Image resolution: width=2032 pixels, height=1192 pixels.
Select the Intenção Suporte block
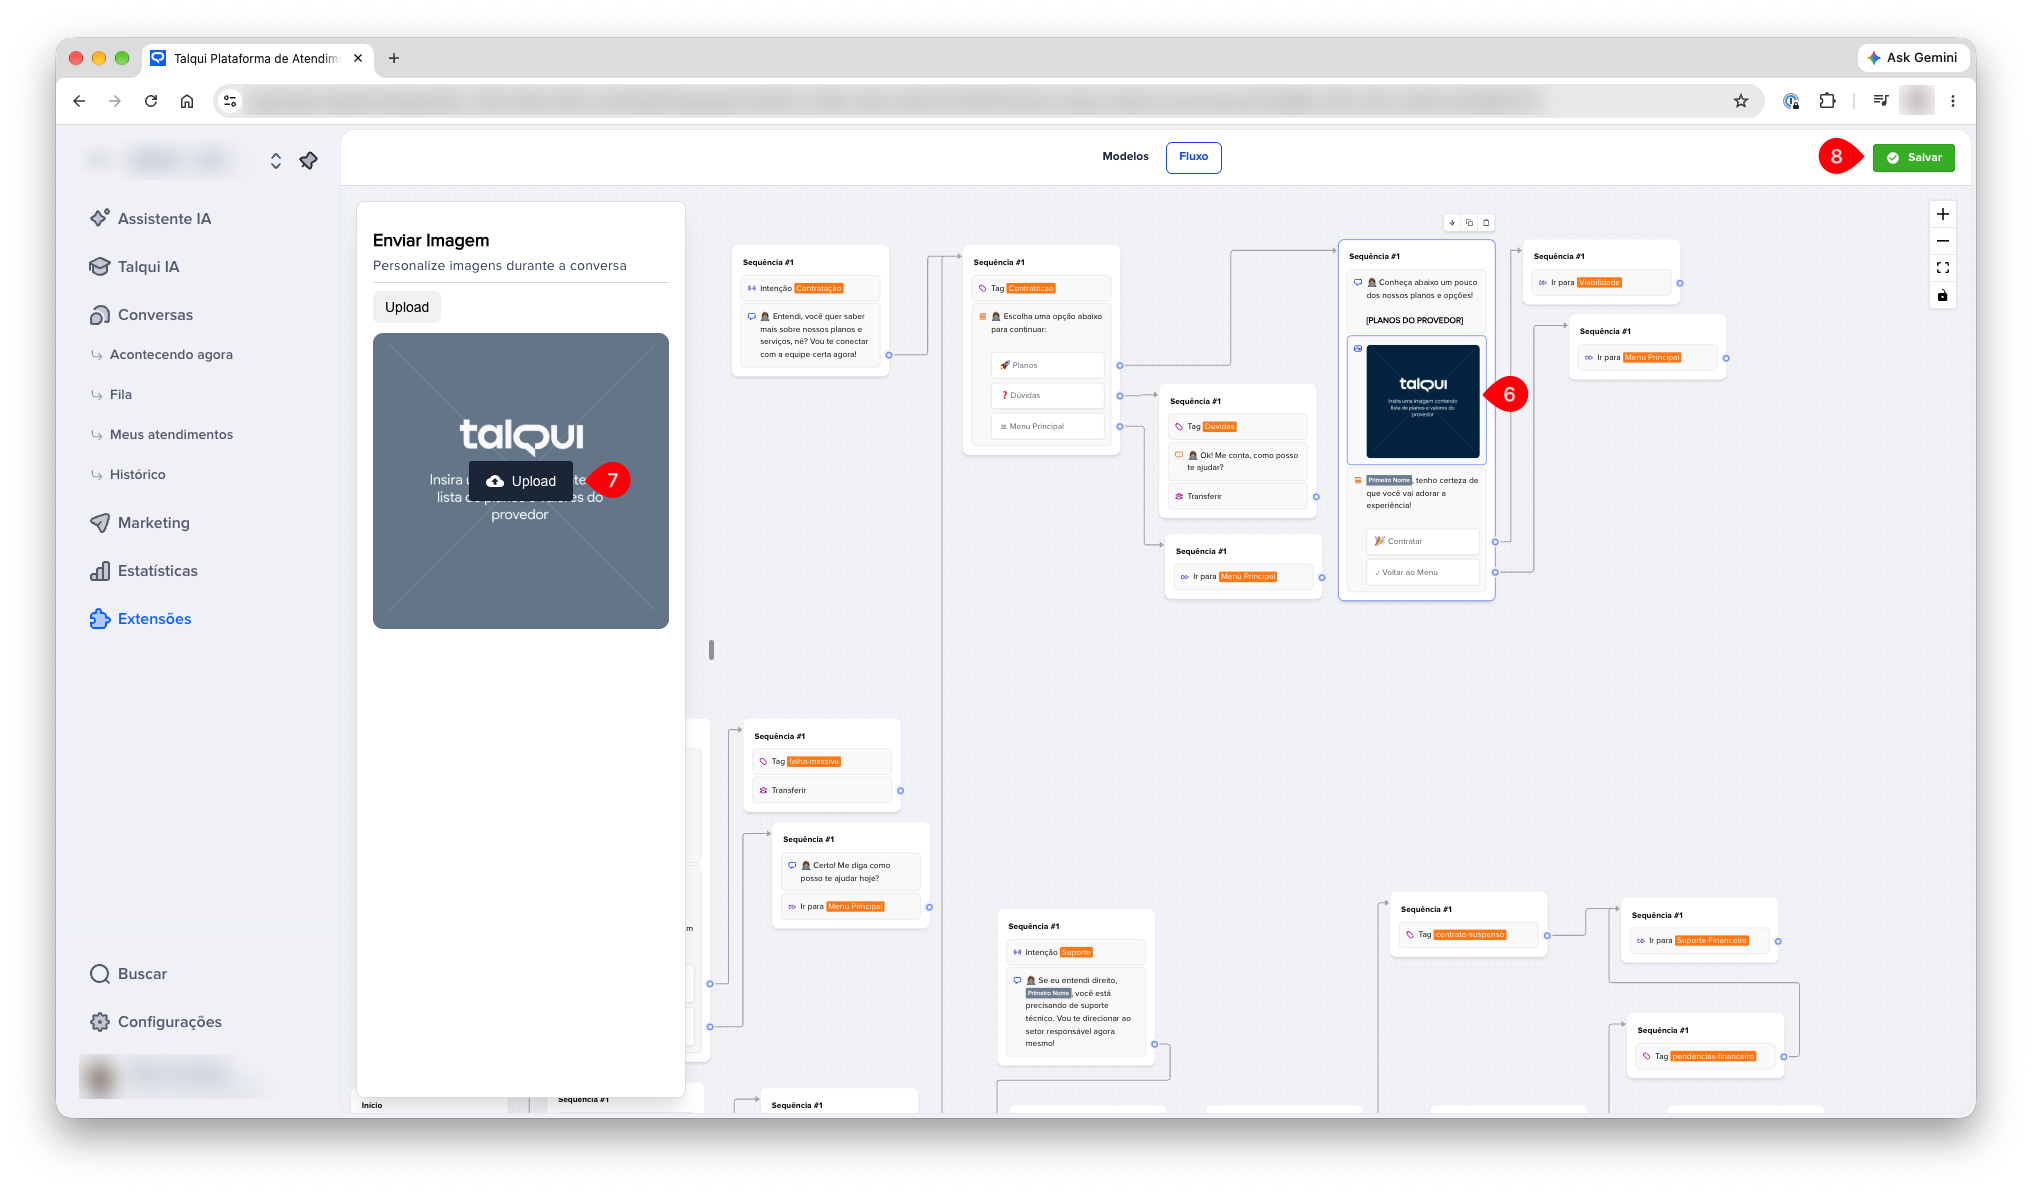tap(1076, 952)
